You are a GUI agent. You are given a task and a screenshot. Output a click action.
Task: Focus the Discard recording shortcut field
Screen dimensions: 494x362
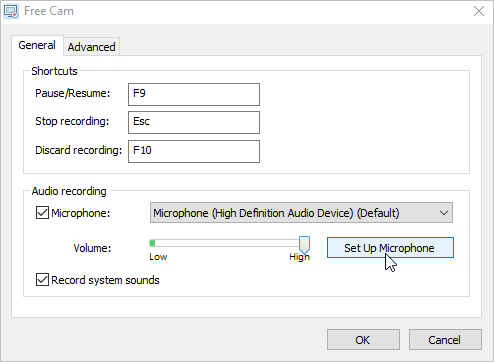tap(194, 151)
